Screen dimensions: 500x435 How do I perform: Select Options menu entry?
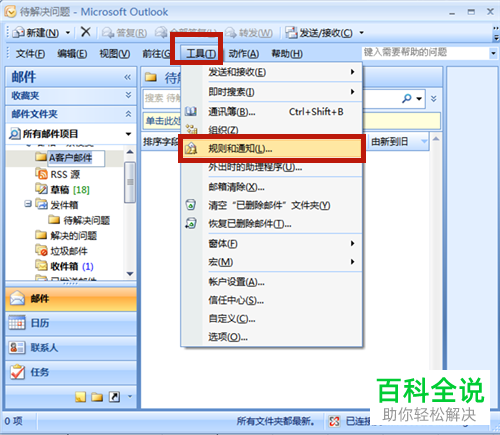[272, 337]
